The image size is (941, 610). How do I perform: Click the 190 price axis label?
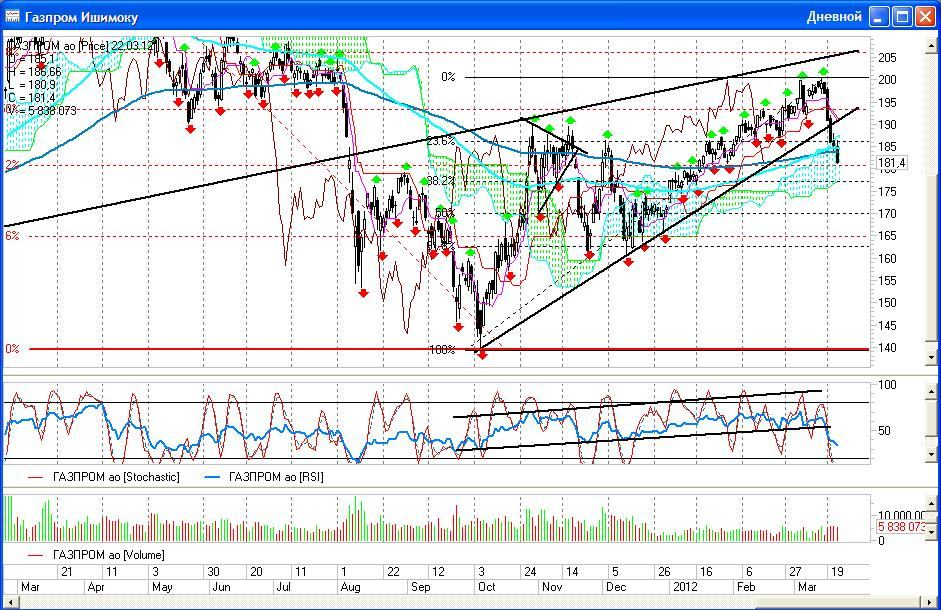click(x=887, y=125)
